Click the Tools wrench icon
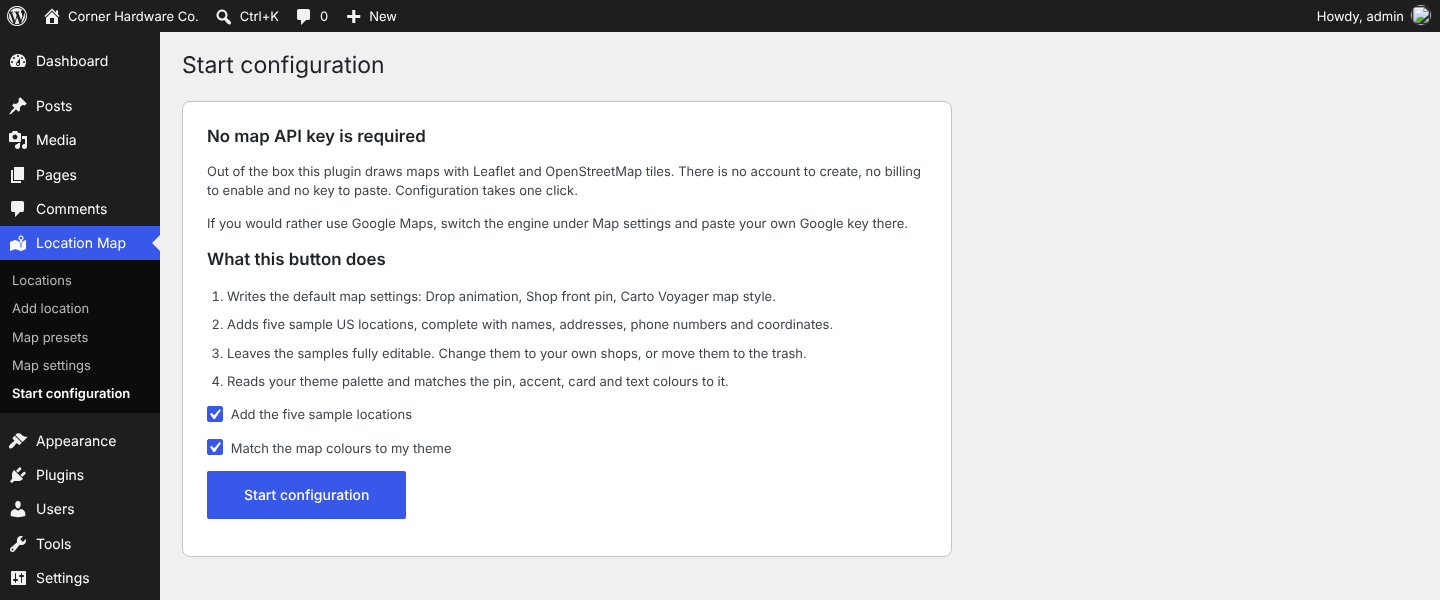This screenshot has width=1440, height=600. (x=18, y=544)
